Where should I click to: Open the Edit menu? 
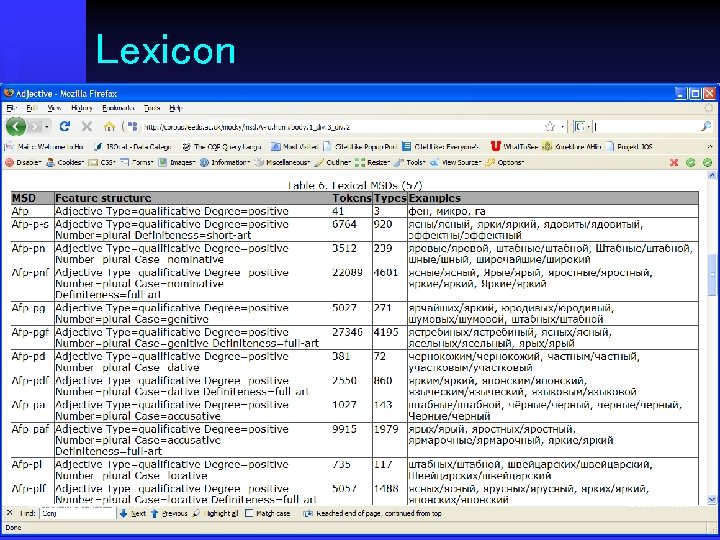coord(32,108)
